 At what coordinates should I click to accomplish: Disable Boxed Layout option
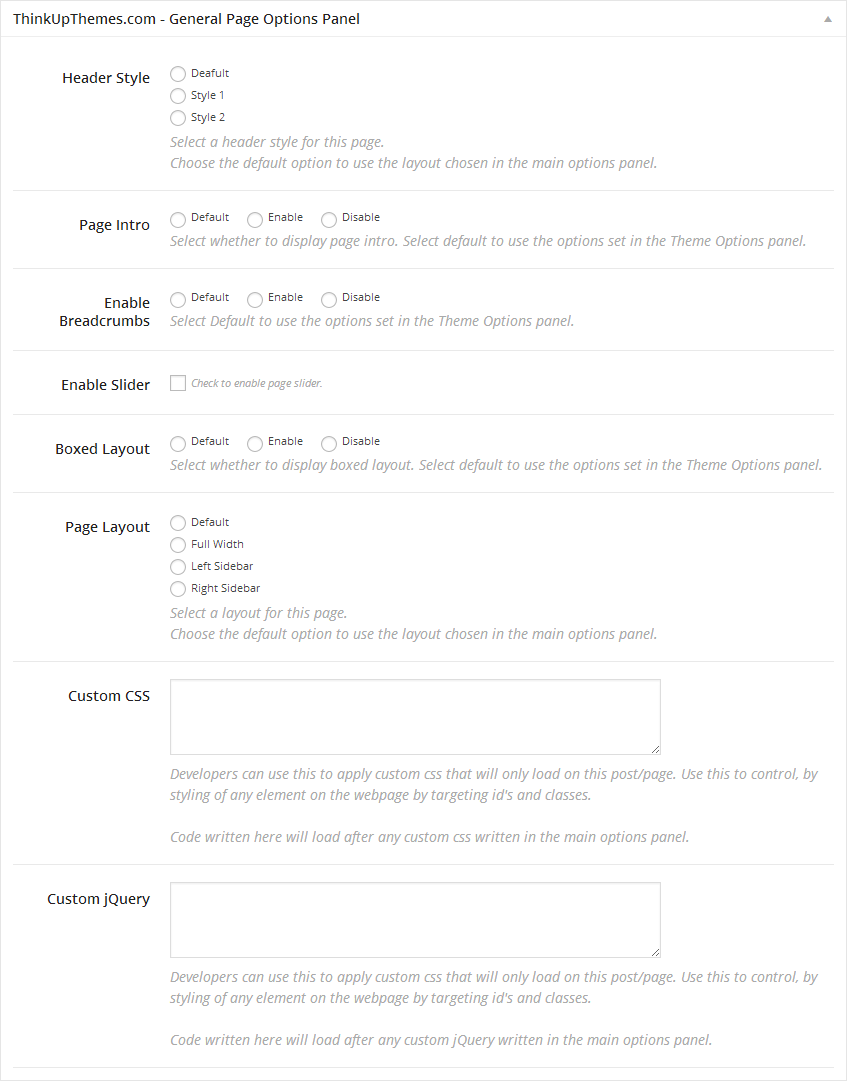[x=329, y=443]
